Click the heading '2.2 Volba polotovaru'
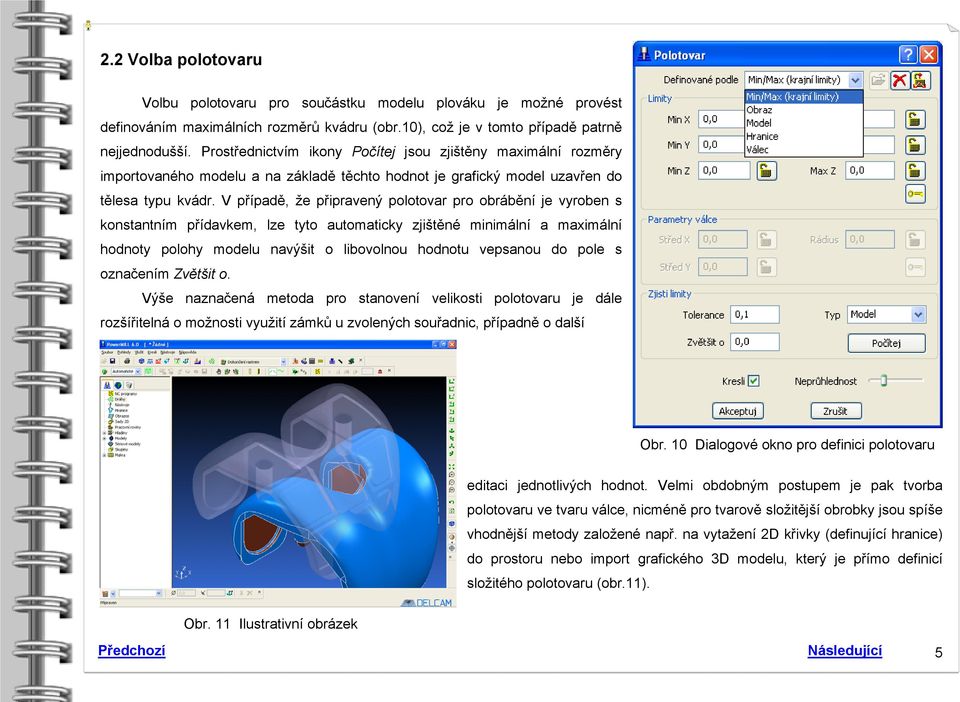960x702 pixels. click(181, 60)
